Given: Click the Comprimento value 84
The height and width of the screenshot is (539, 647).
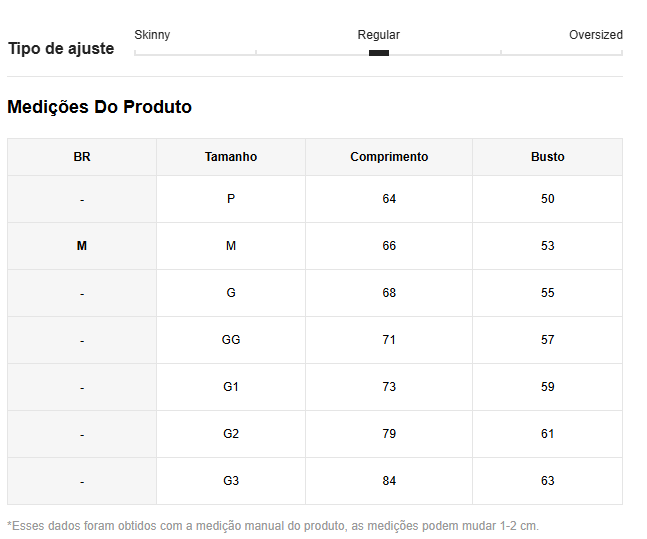Looking at the screenshot, I should point(389,481).
